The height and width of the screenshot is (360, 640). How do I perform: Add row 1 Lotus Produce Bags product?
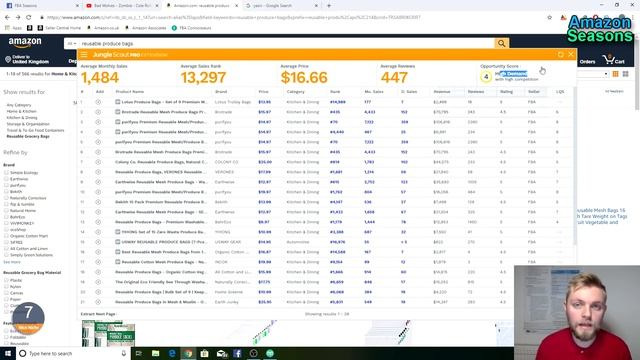(98, 102)
